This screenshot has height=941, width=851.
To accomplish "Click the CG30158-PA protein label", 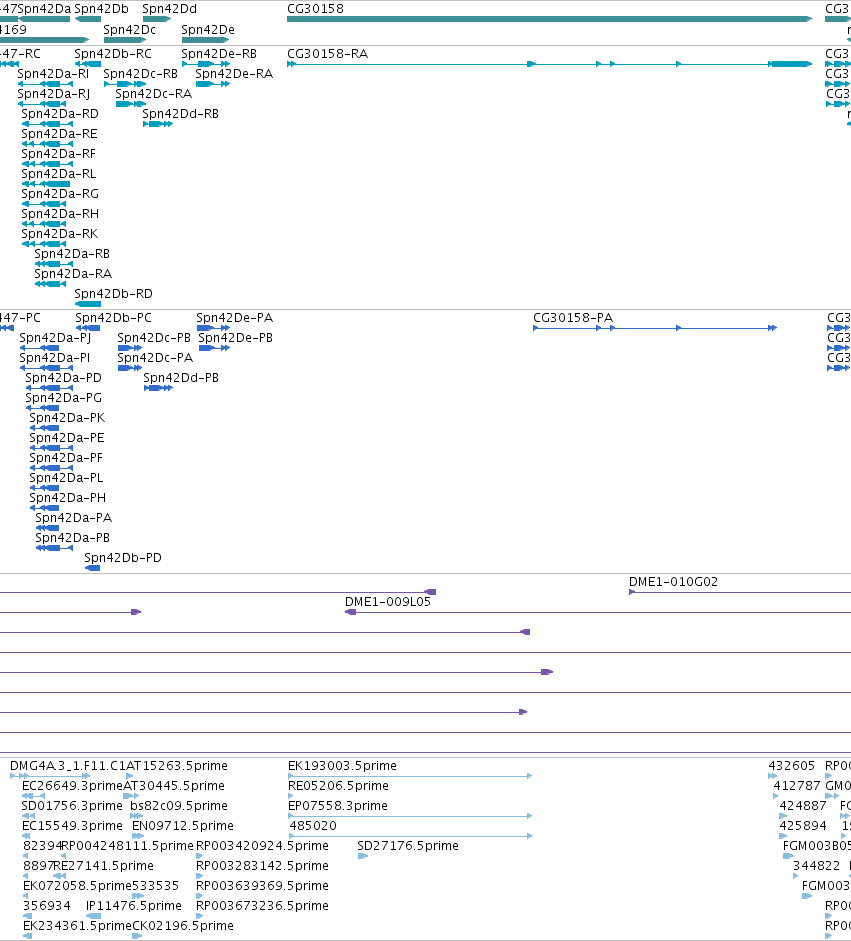I will [x=573, y=318].
